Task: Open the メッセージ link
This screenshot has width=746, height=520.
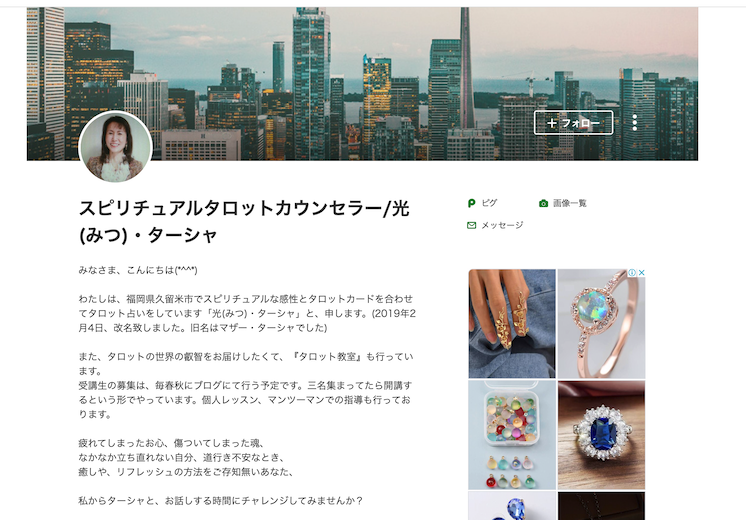Action: pyautogui.click(x=502, y=225)
